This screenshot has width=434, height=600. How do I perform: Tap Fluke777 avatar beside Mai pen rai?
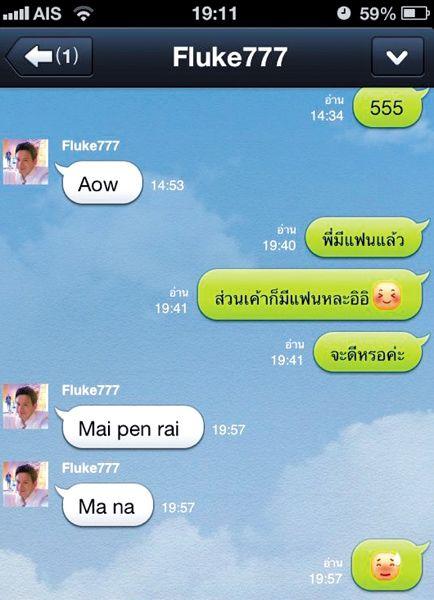click(26, 406)
